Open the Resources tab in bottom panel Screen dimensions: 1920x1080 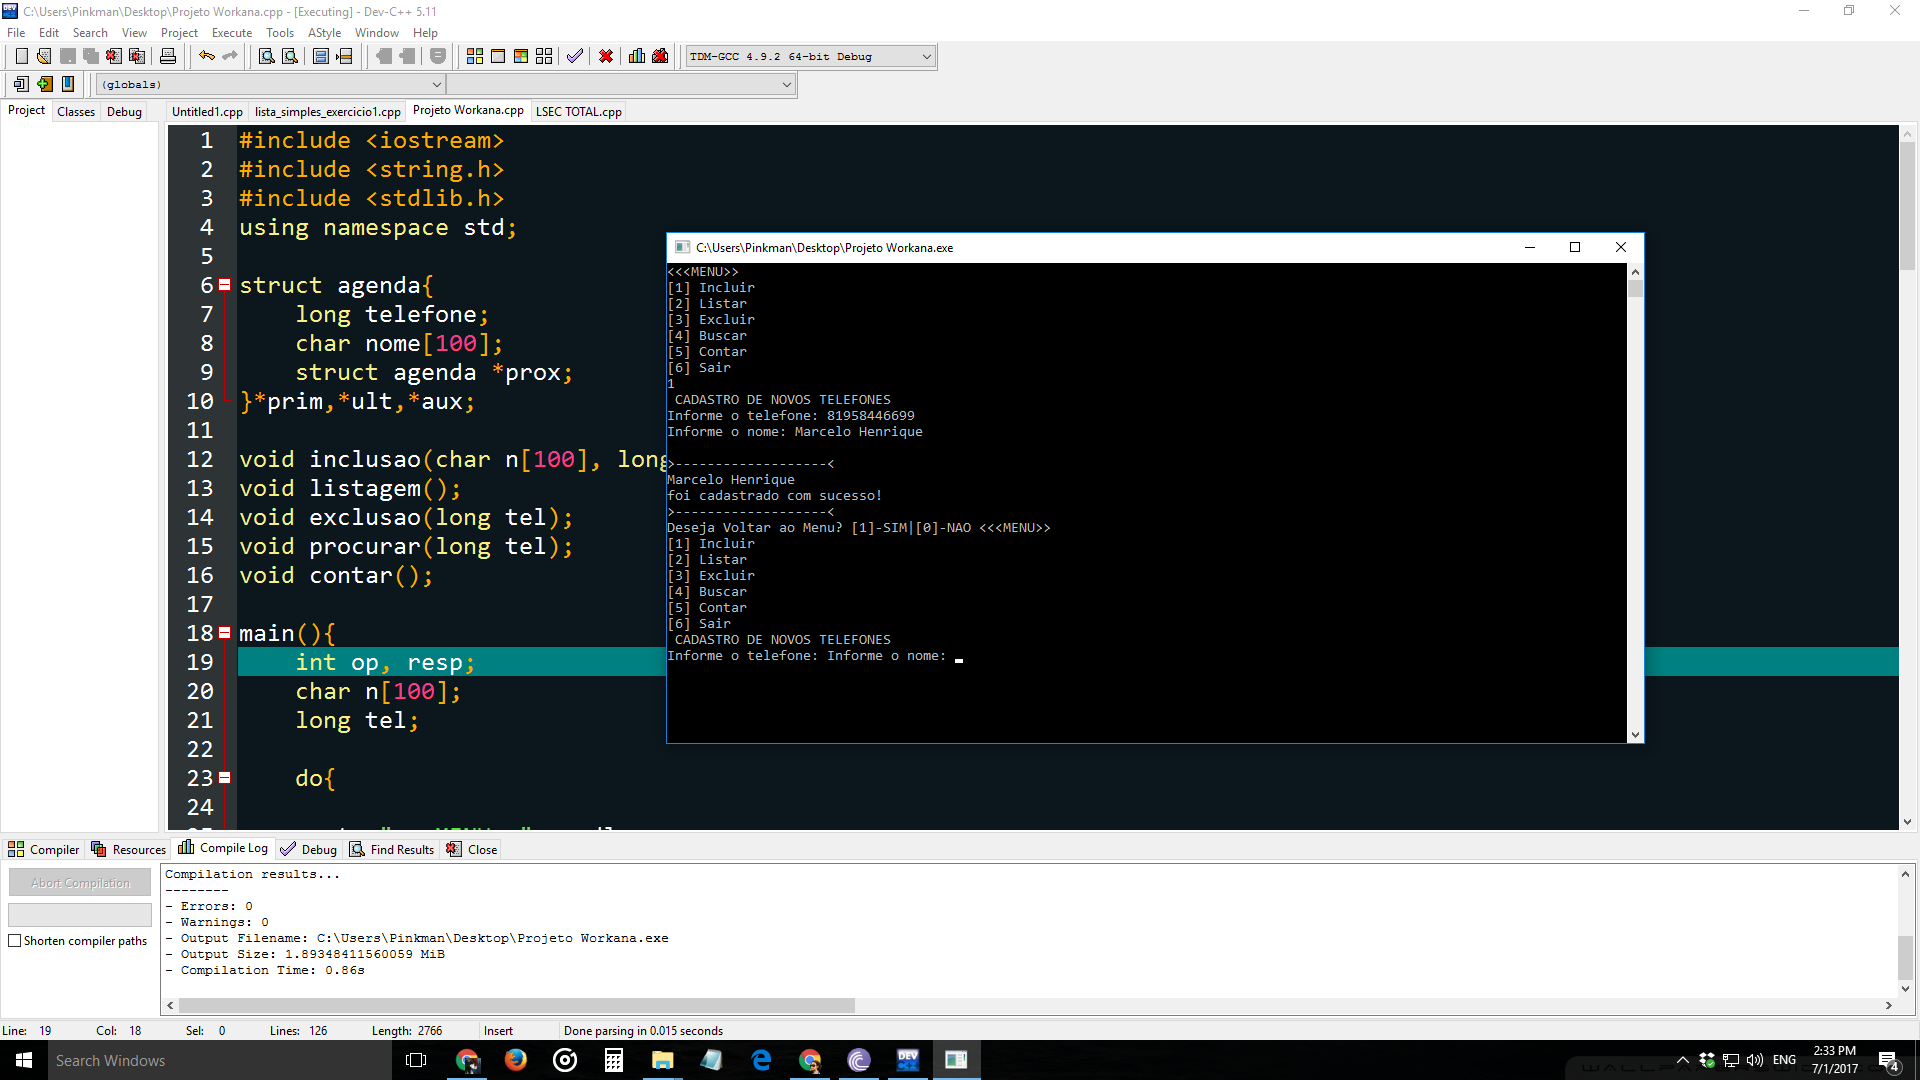pos(128,849)
